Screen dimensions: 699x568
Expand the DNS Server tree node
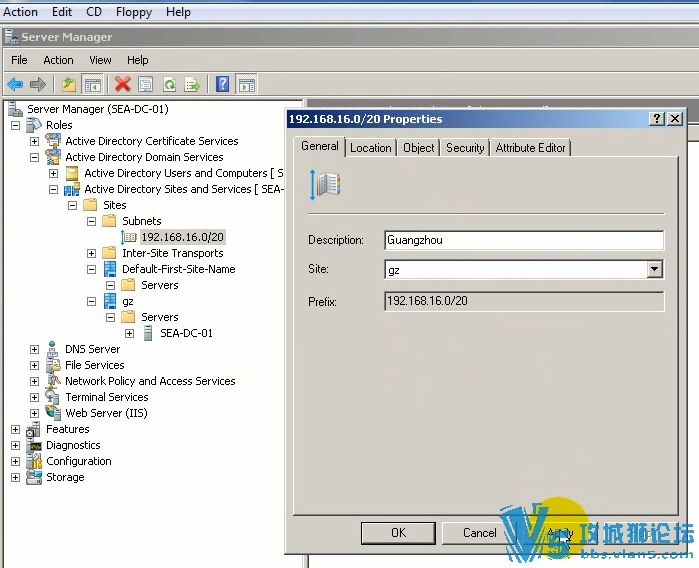click(x=34, y=349)
